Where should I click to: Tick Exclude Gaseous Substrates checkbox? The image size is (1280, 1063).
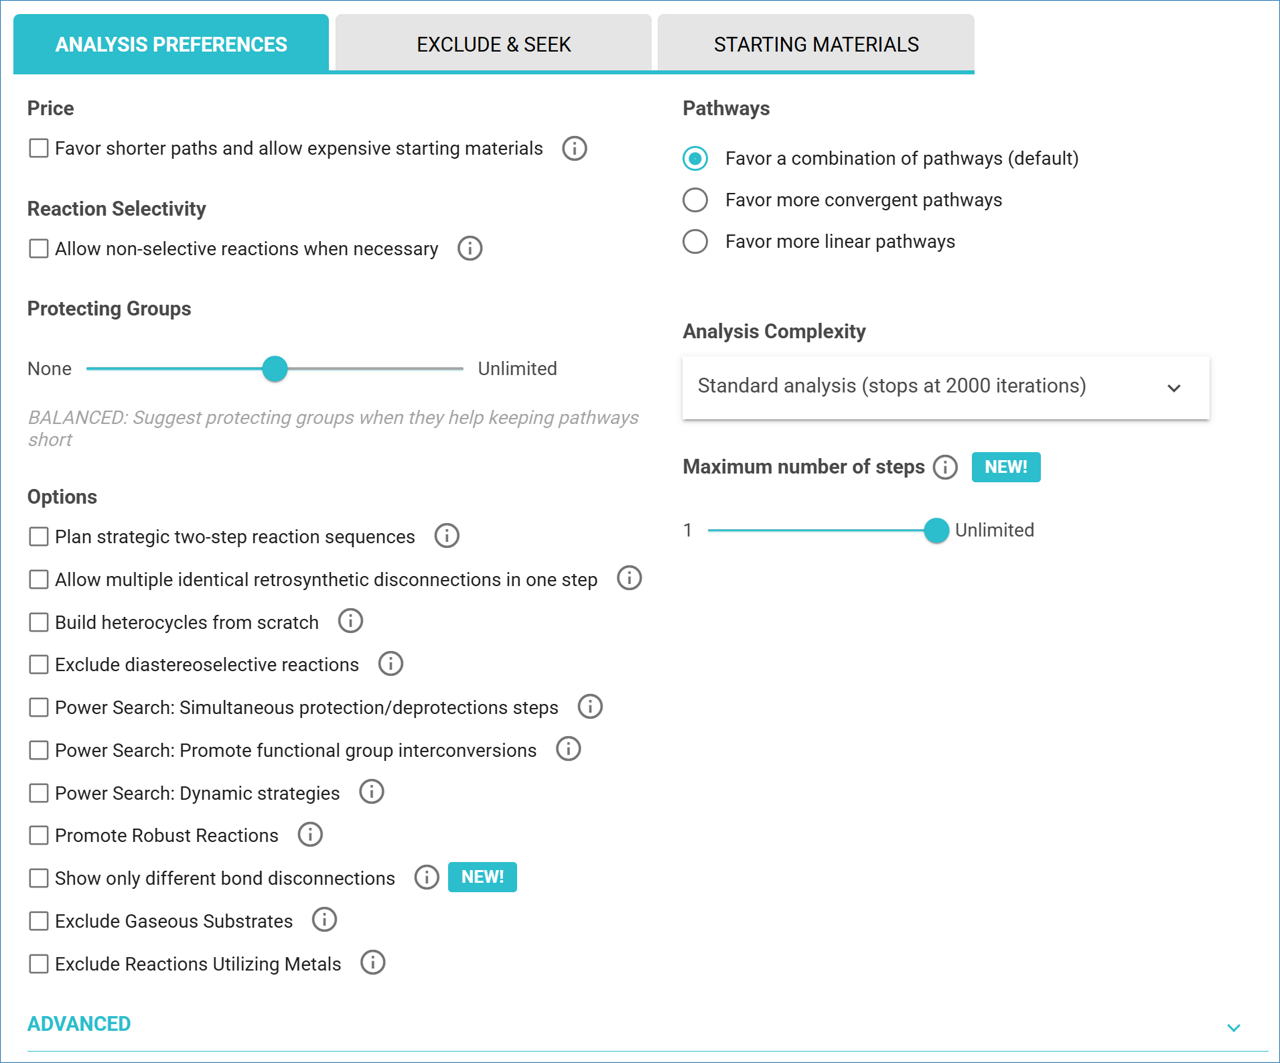pyautogui.click(x=39, y=921)
